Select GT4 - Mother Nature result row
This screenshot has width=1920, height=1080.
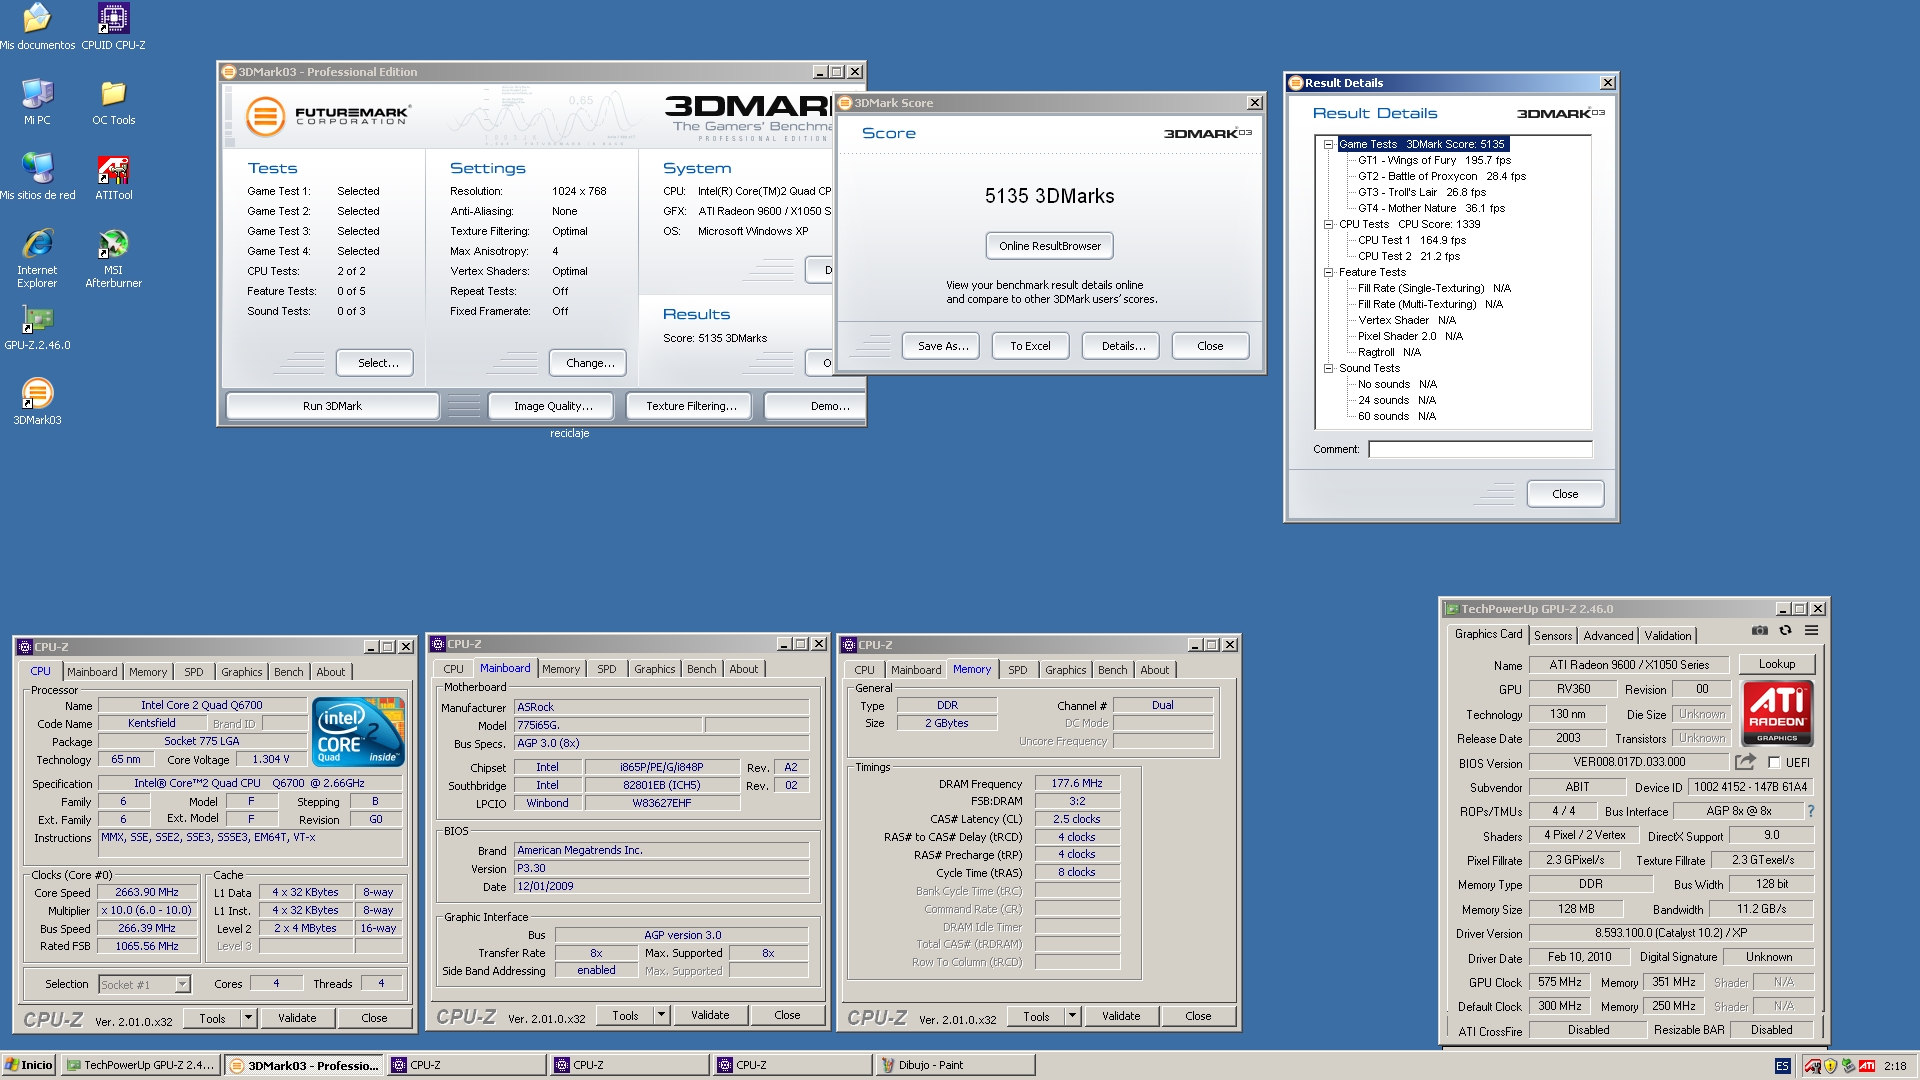(1431, 208)
